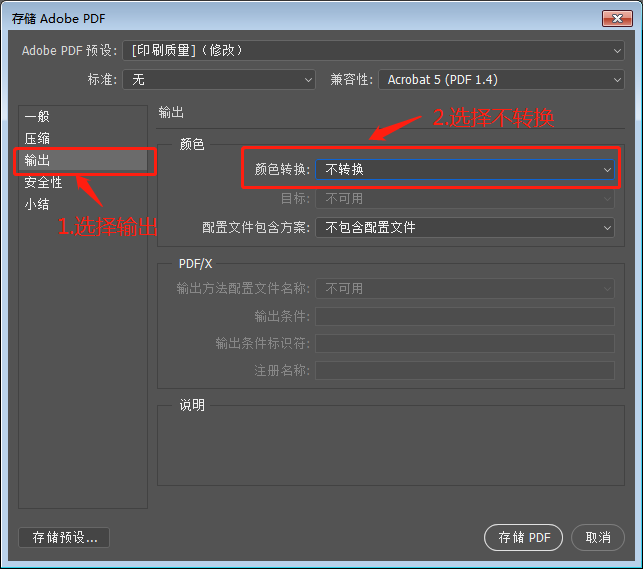Click the 输出条件标识符 input field

pos(465,344)
